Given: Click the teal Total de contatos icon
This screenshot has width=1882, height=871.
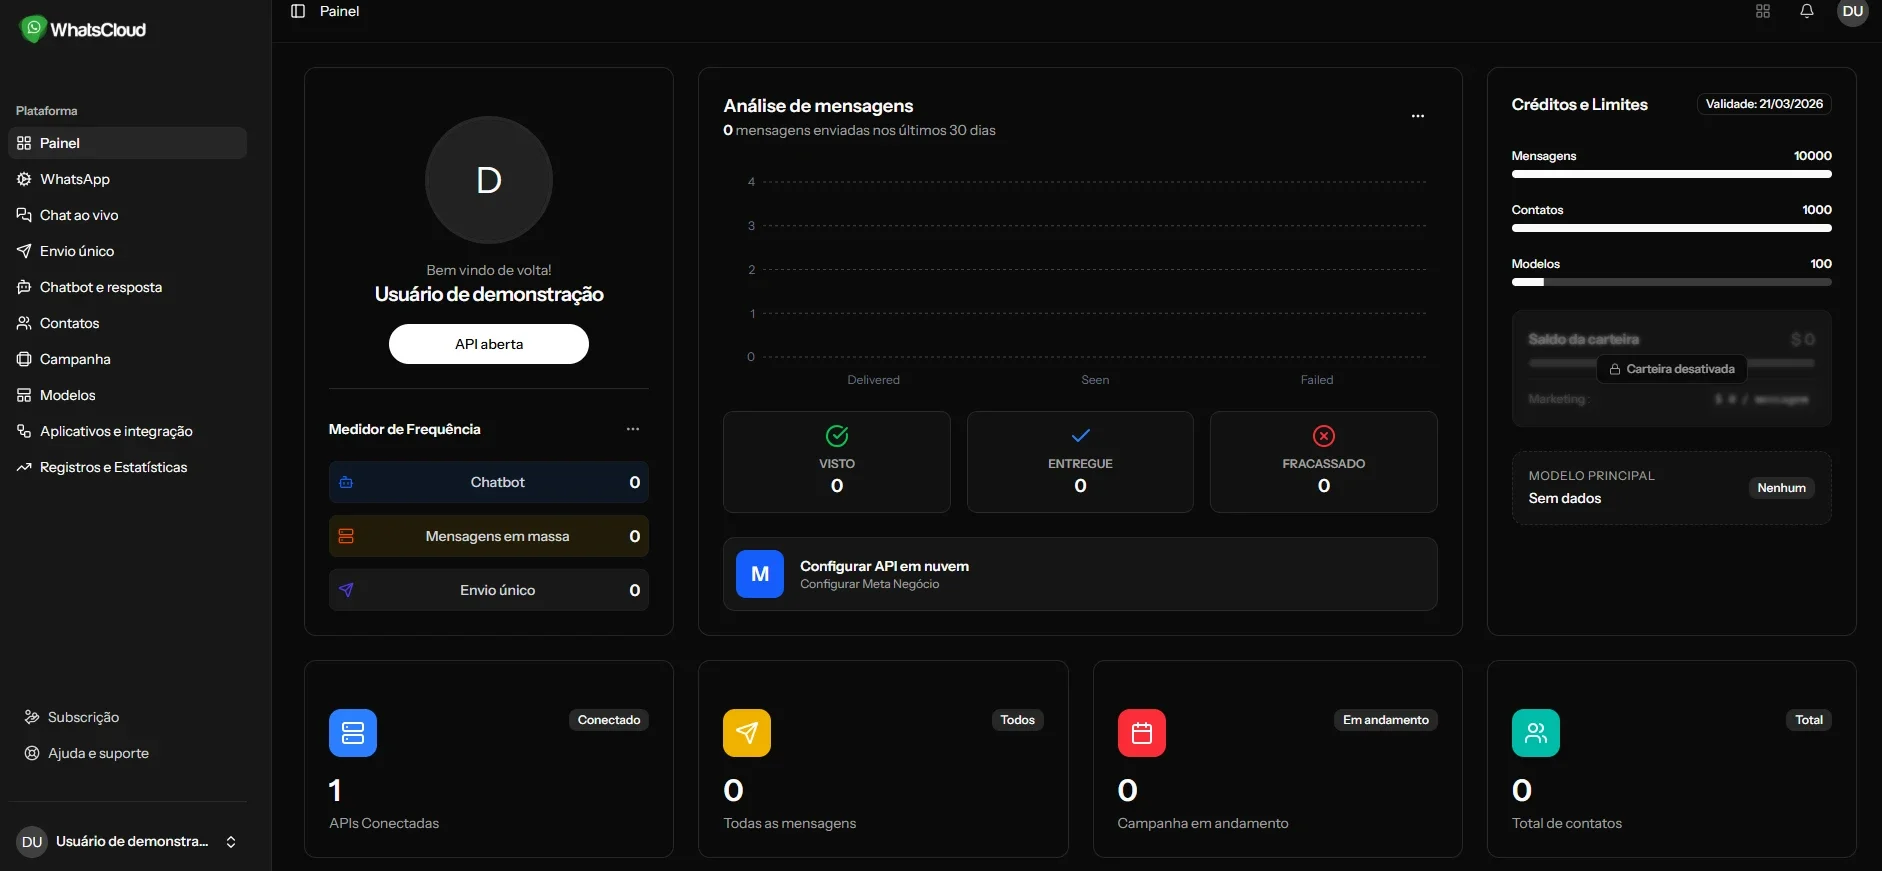Looking at the screenshot, I should pos(1536,733).
